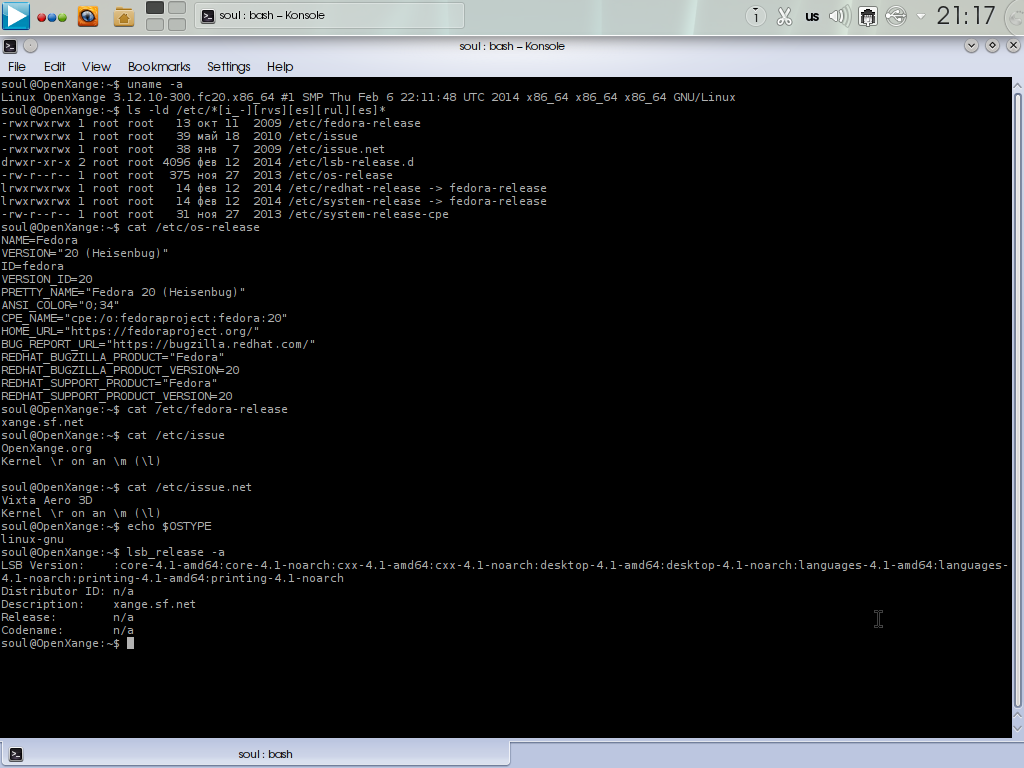Open the Bookmarks menu
The height and width of the screenshot is (768, 1024).
(x=159, y=67)
